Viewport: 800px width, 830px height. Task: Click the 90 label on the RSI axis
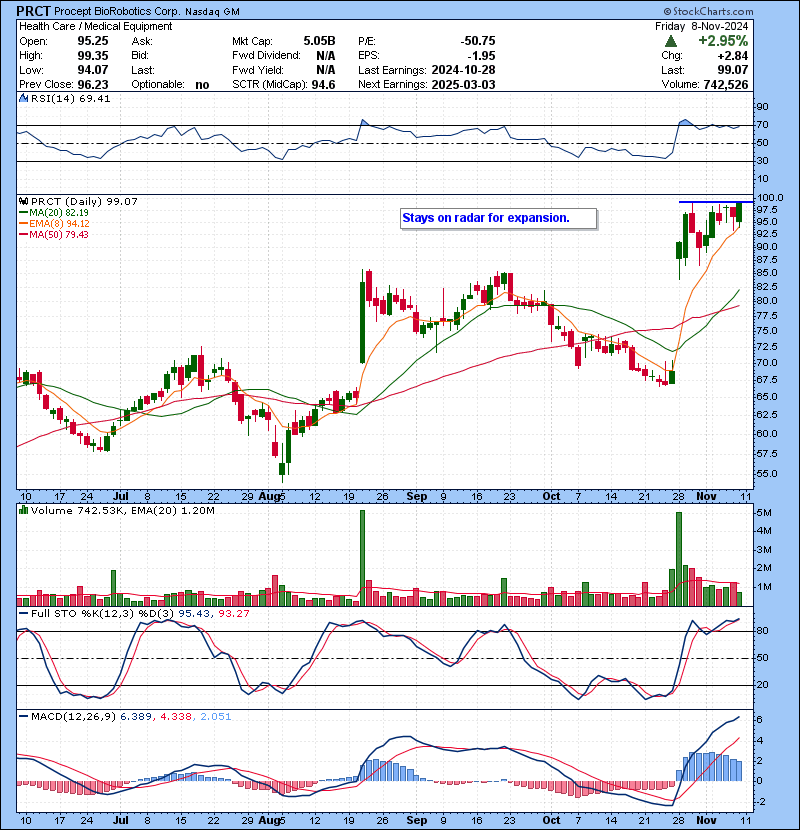pos(762,107)
